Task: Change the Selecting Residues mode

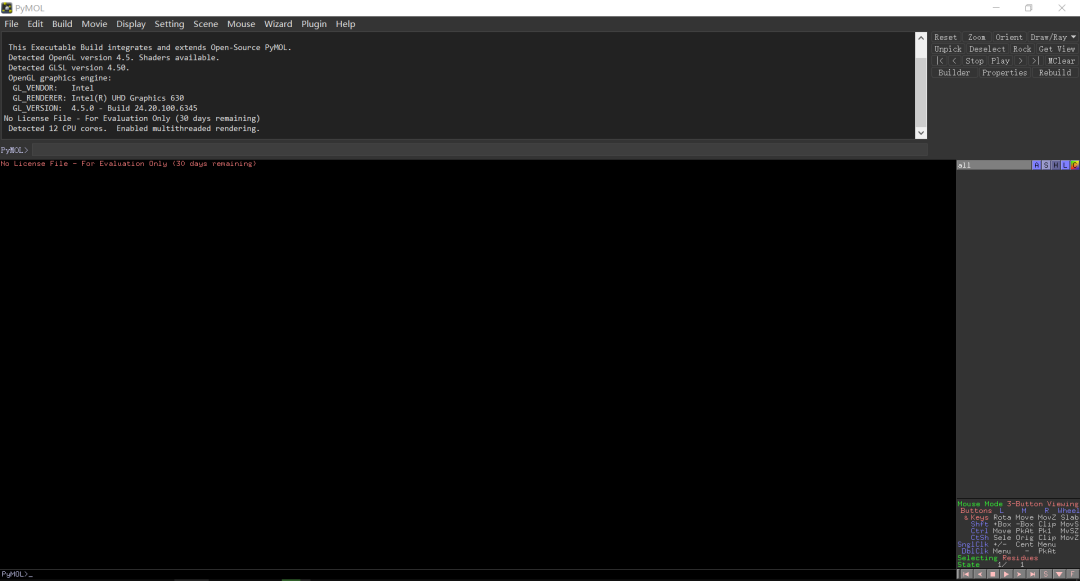Action: 997,558
